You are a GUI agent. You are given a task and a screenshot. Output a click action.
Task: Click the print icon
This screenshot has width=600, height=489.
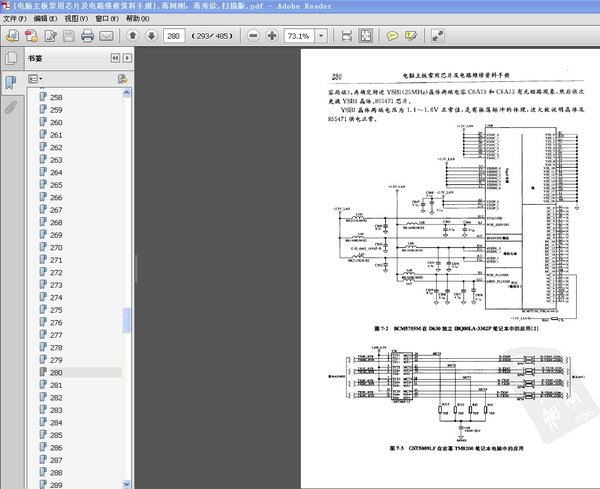click(87, 36)
